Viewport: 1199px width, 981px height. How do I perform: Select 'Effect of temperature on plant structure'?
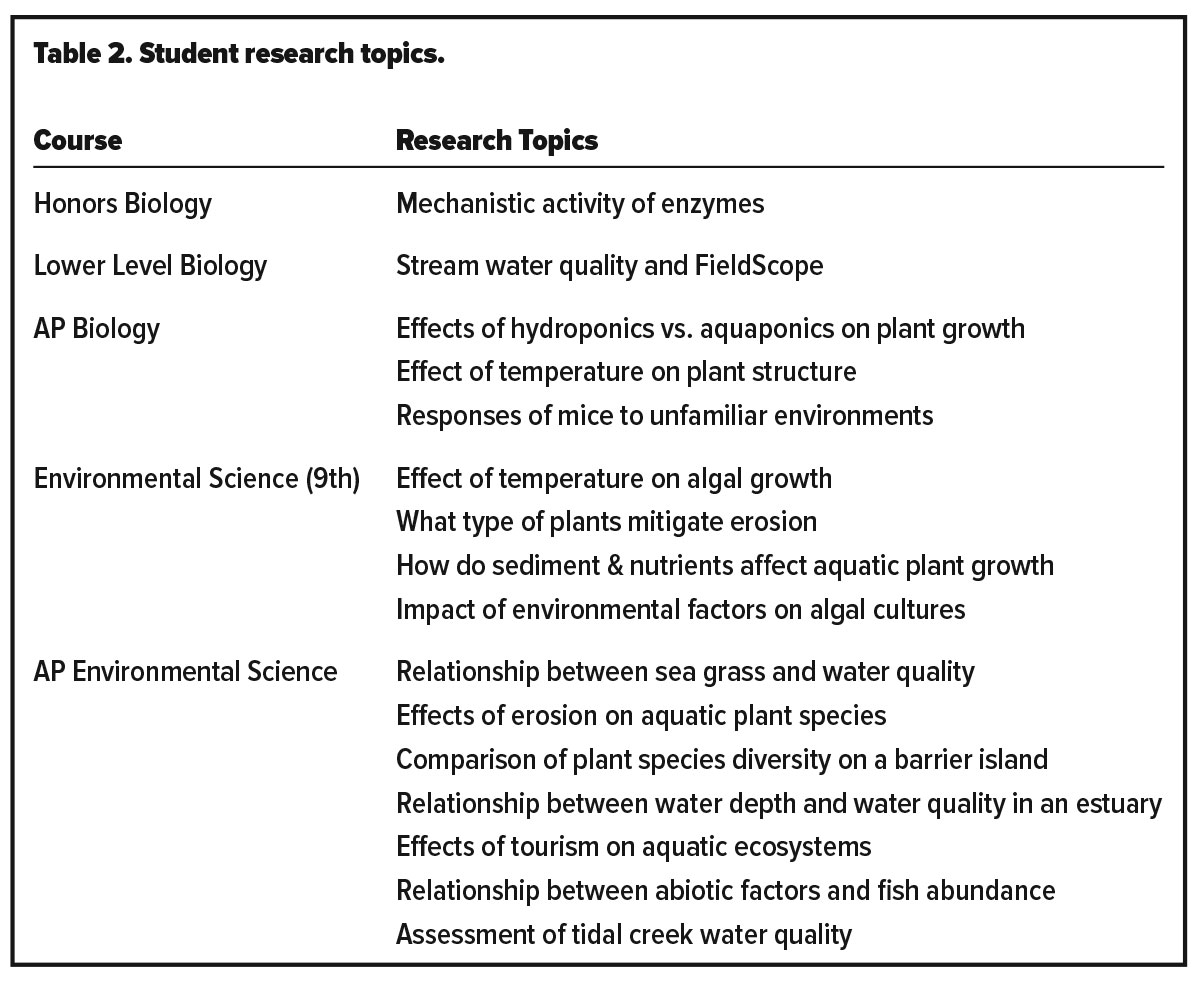tap(626, 372)
